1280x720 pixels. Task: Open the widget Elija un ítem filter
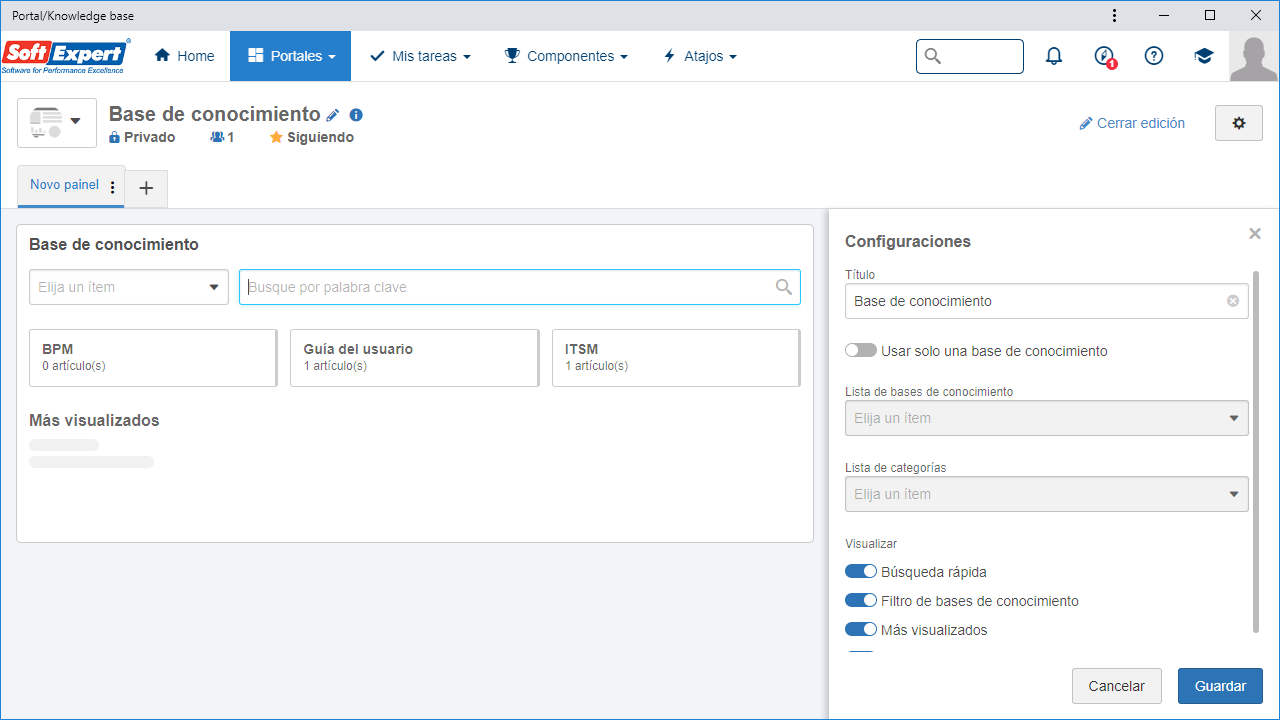pos(129,287)
